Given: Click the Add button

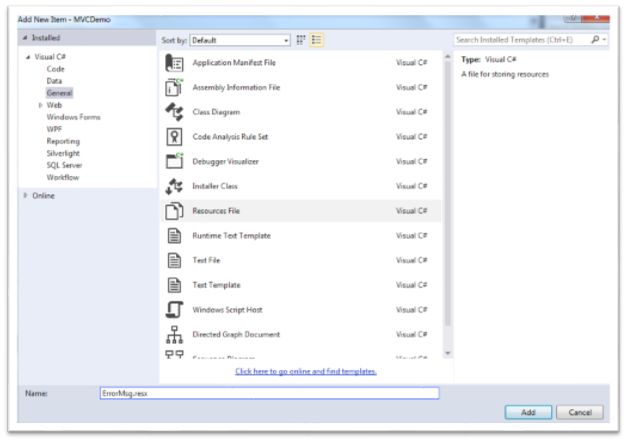Looking at the screenshot, I should tap(528, 412).
